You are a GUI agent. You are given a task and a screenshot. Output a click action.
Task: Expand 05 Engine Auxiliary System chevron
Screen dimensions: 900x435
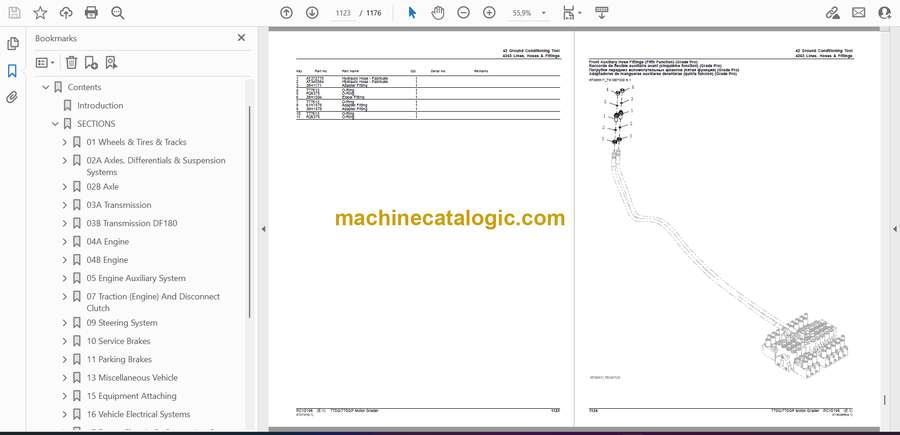point(64,278)
